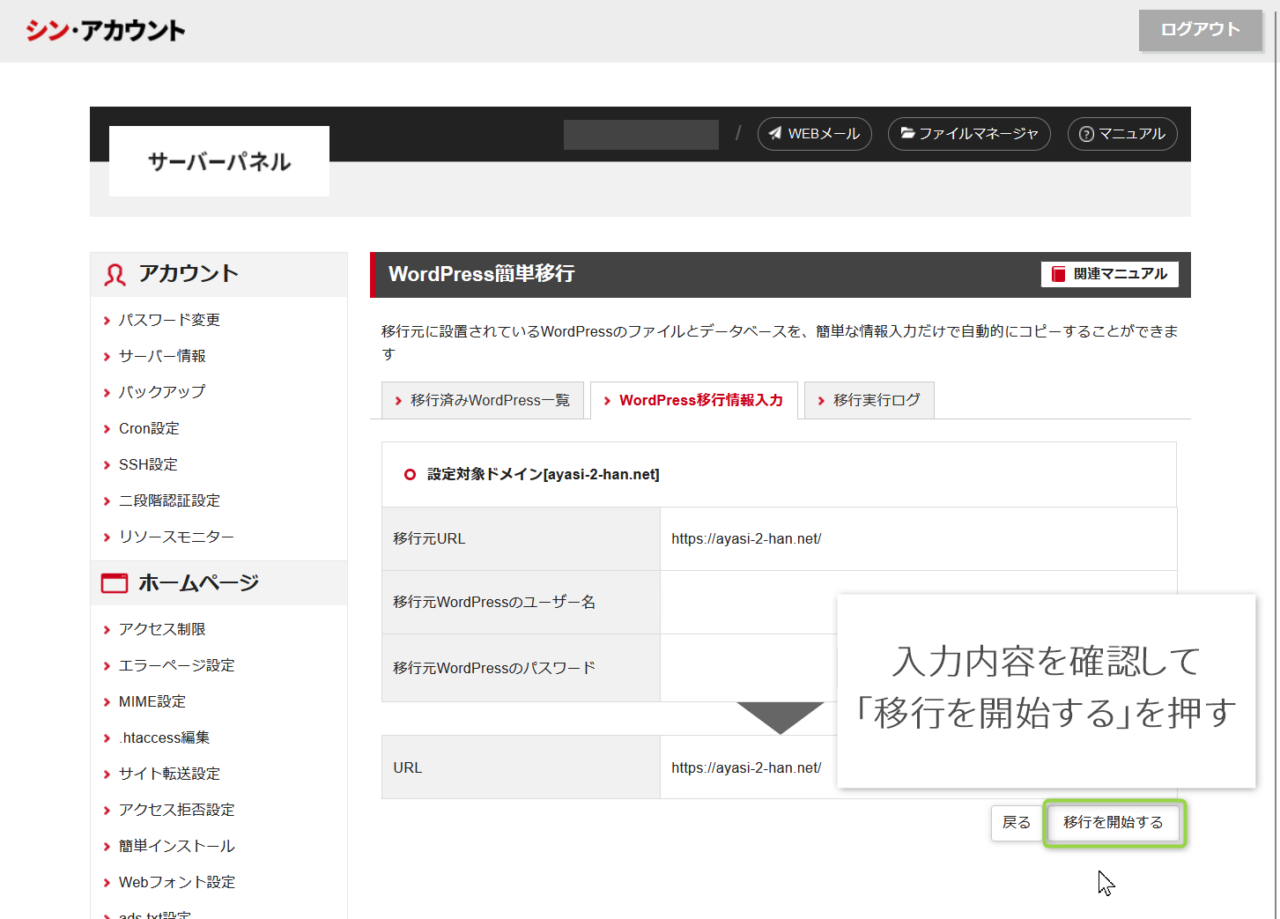Open サイト転送設定 in sidebar

[169, 773]
